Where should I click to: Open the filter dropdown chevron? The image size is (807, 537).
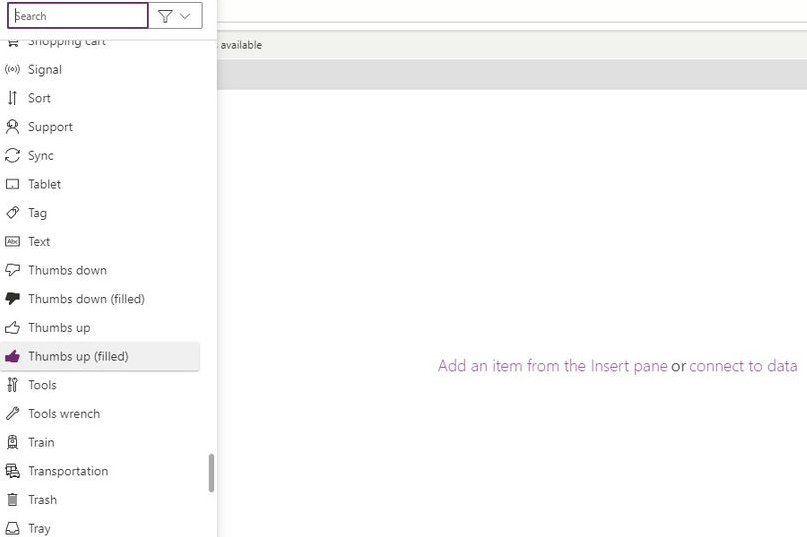[x=185, y=16]
